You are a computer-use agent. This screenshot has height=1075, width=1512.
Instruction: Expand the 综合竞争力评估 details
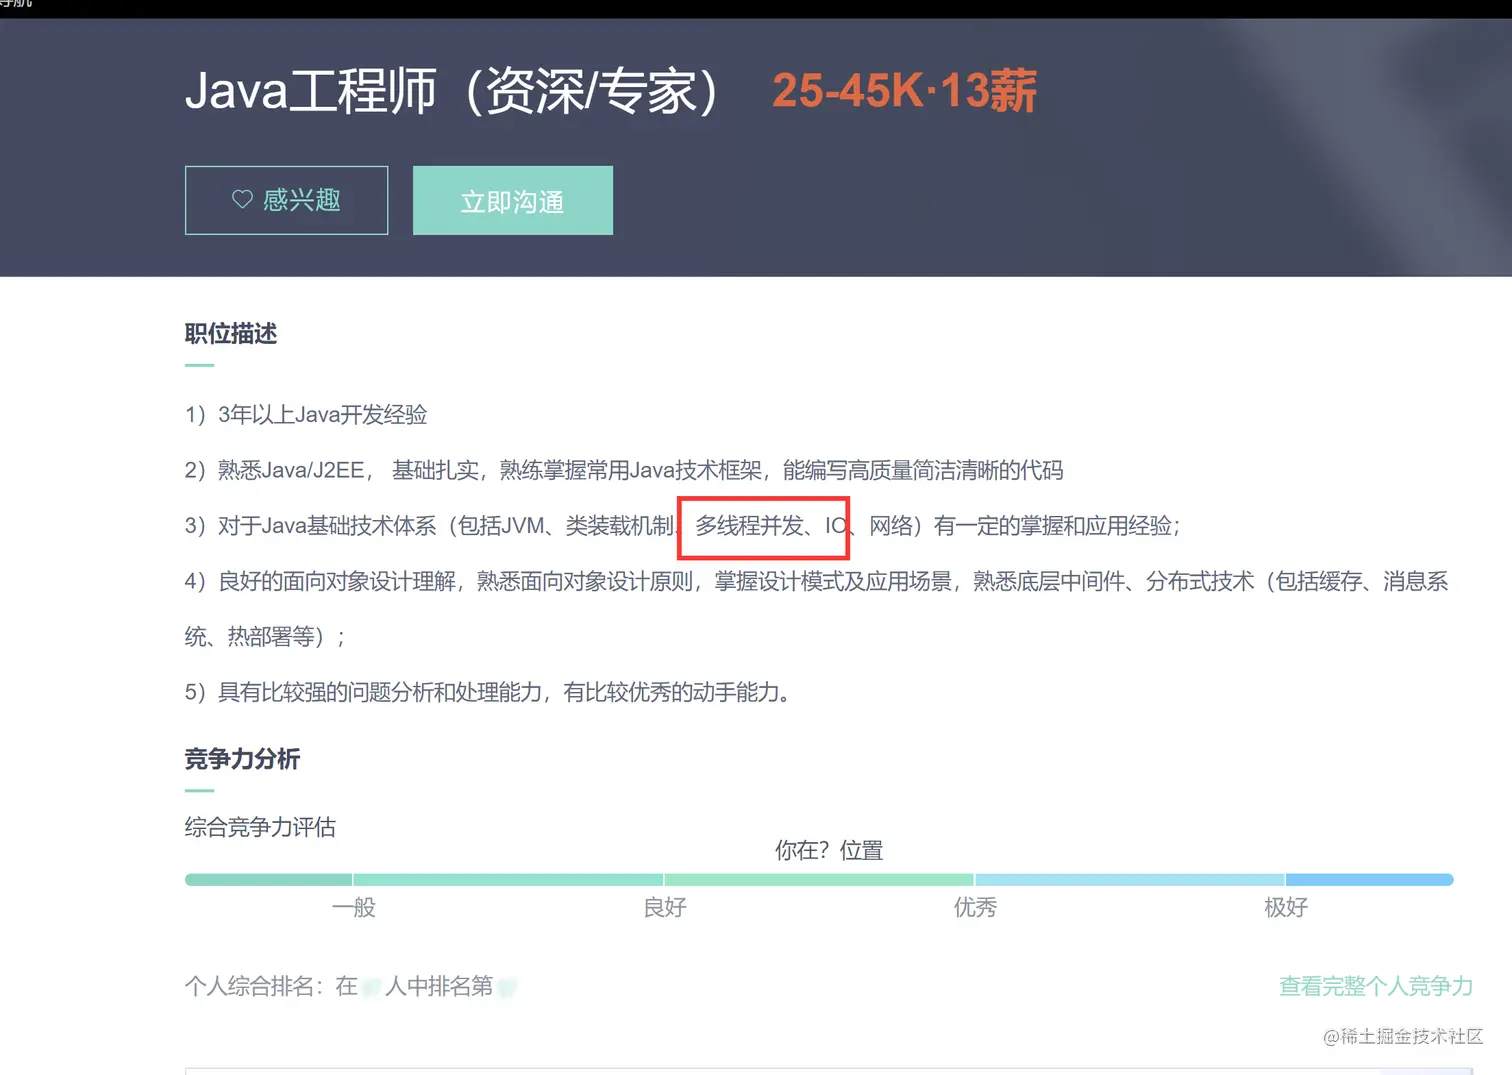point(260,827)
